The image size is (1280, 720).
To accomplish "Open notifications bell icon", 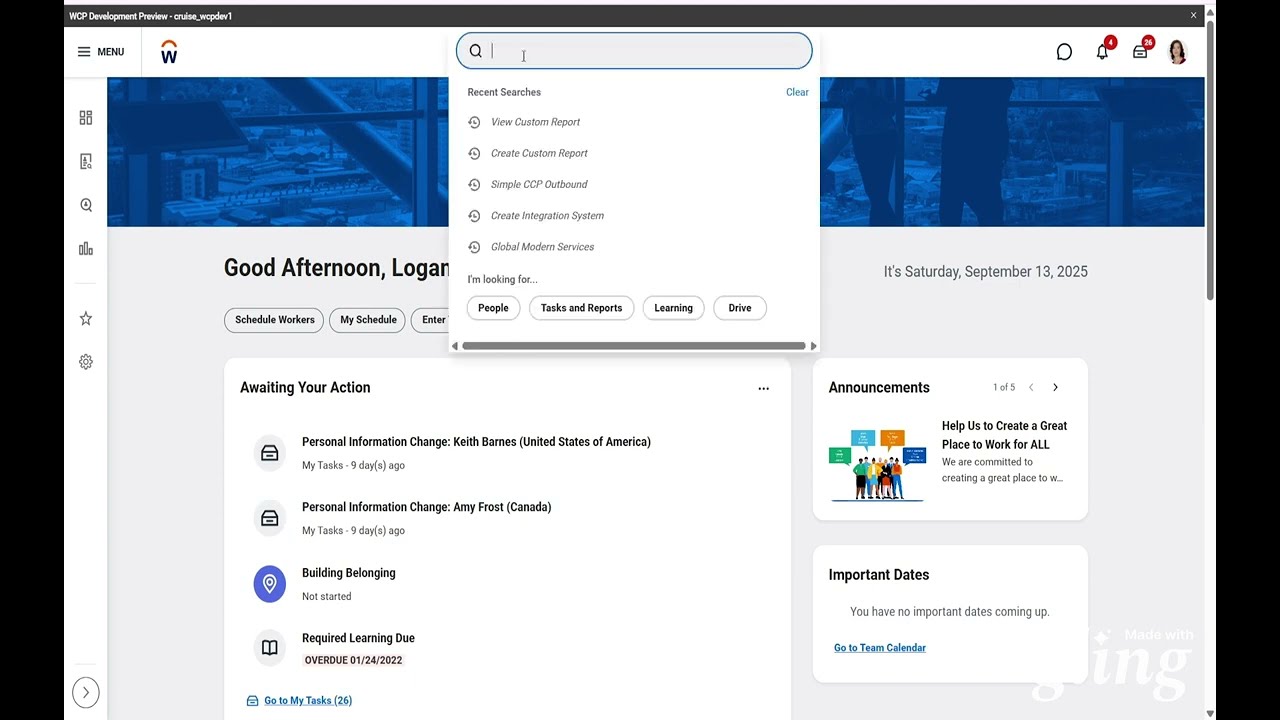I will point(1102,52).
